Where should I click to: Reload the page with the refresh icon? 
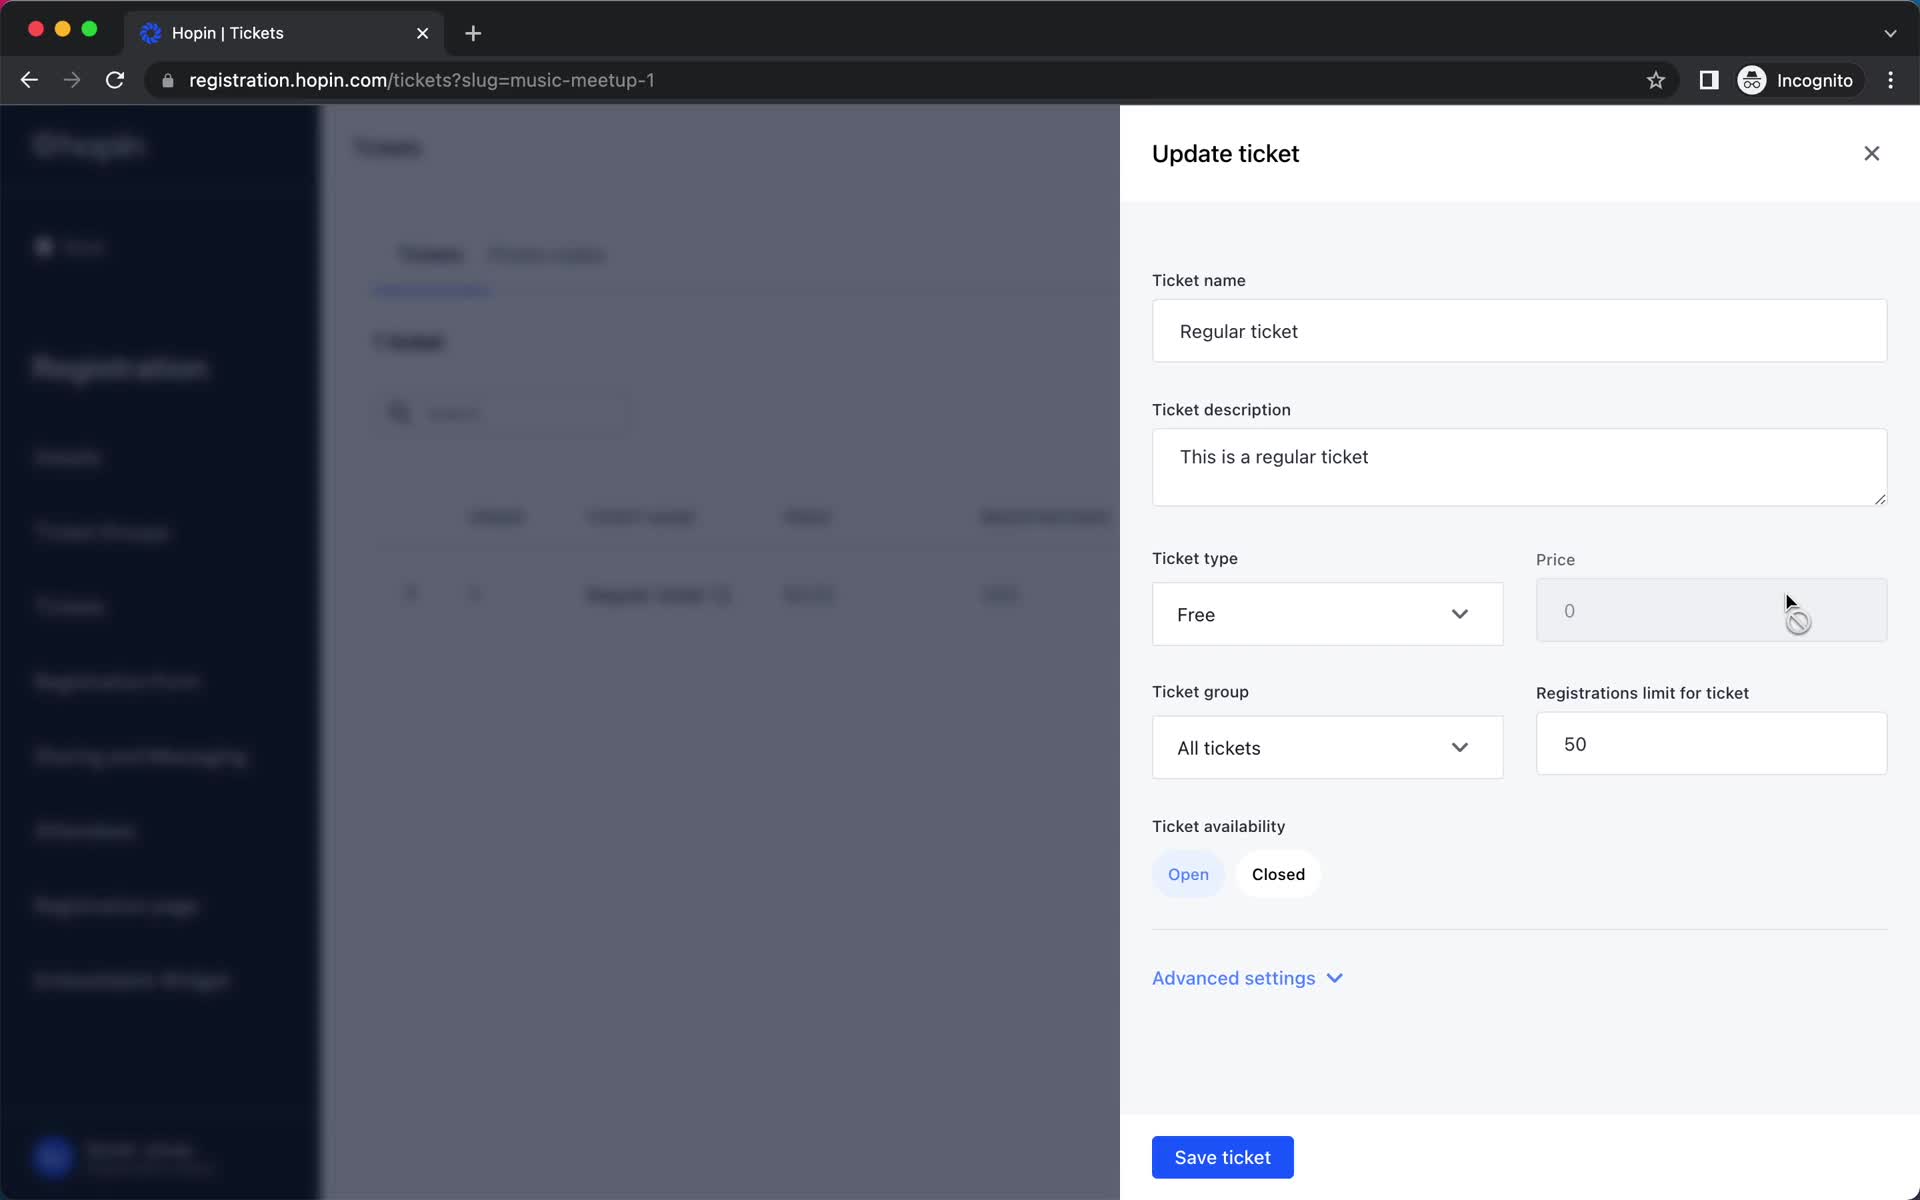coord(115,80)
